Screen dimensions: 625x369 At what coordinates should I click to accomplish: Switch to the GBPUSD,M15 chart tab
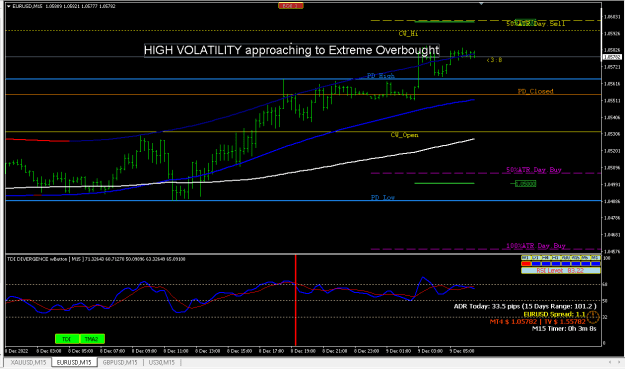pyautogui.click(x=120, y=362)
